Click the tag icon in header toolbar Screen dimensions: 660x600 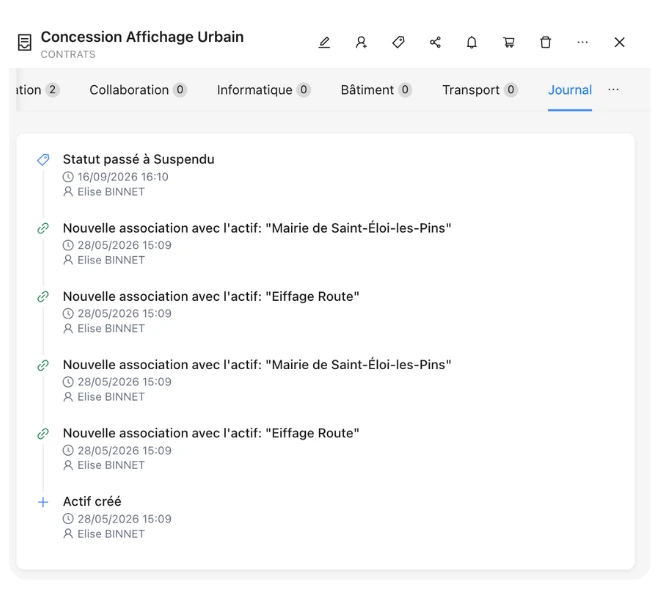point(398,43)
